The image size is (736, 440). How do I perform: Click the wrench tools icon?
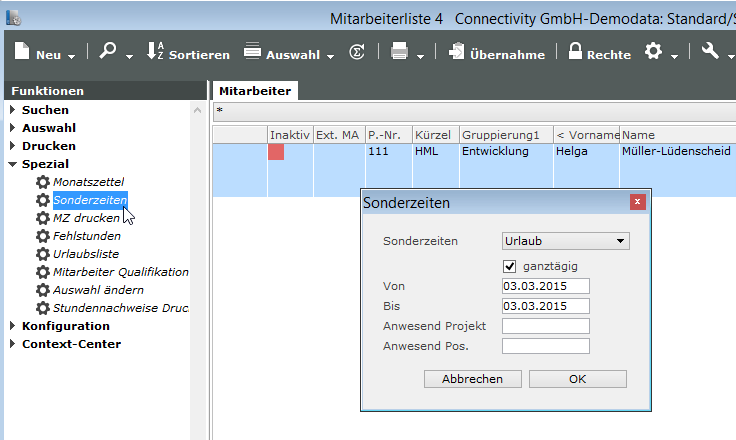tap(710, 52)
